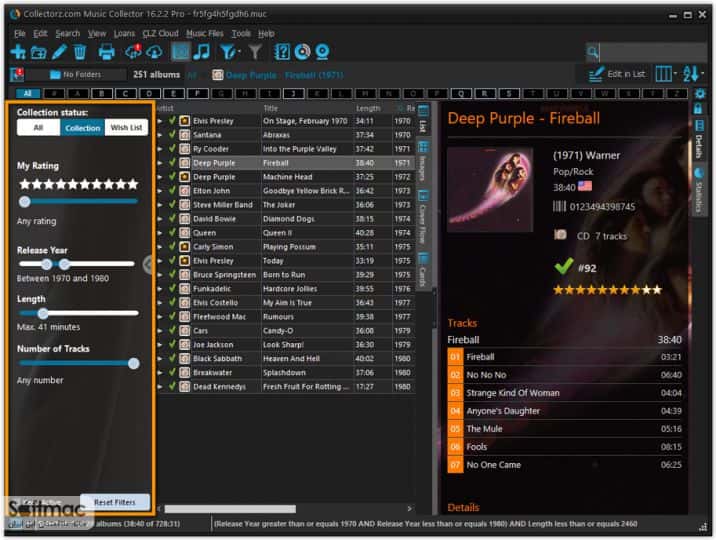Screen dimensions: 716x540
Task: Expand the Santana Abraxas row
Action: [160, 135]
